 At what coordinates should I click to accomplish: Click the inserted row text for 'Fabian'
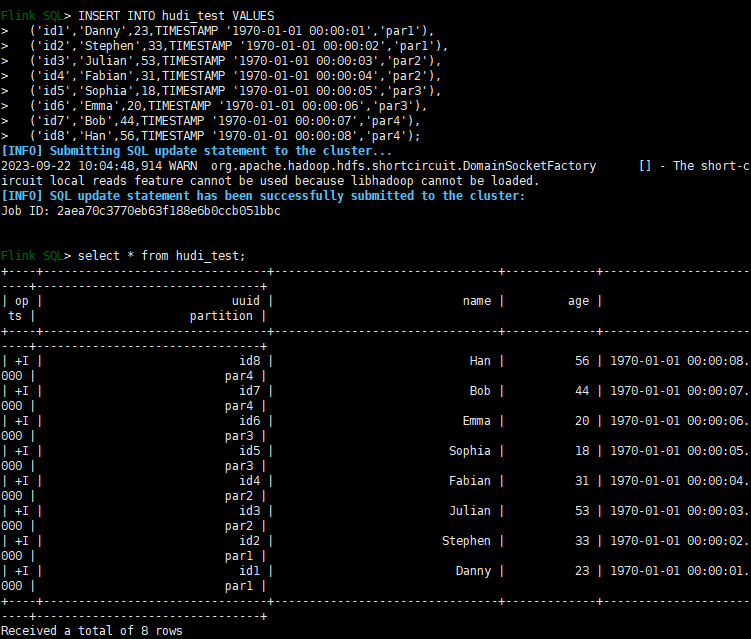[x=235, y=76]
